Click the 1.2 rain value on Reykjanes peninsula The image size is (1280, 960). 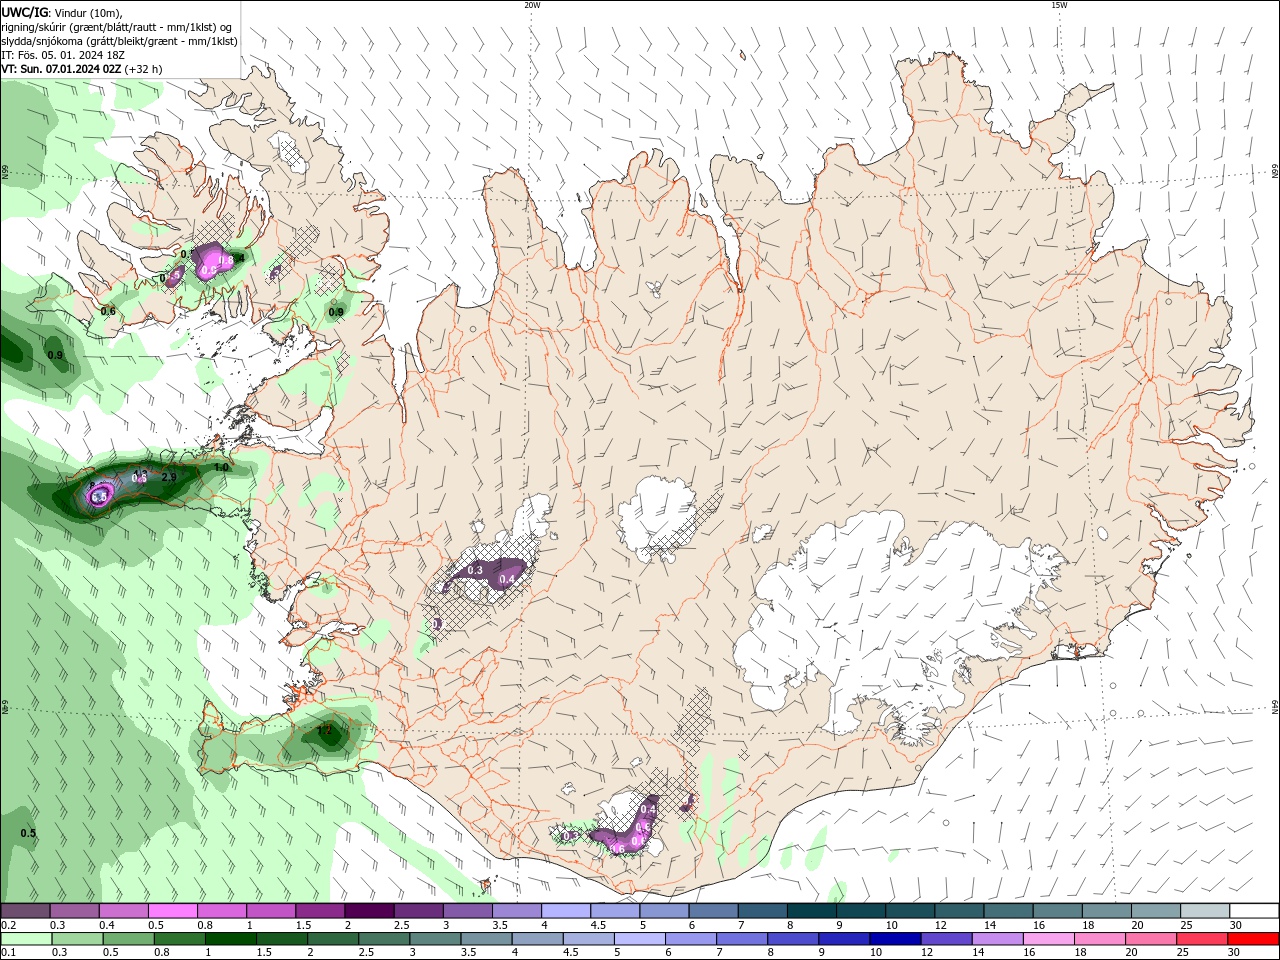pos(324,731)
